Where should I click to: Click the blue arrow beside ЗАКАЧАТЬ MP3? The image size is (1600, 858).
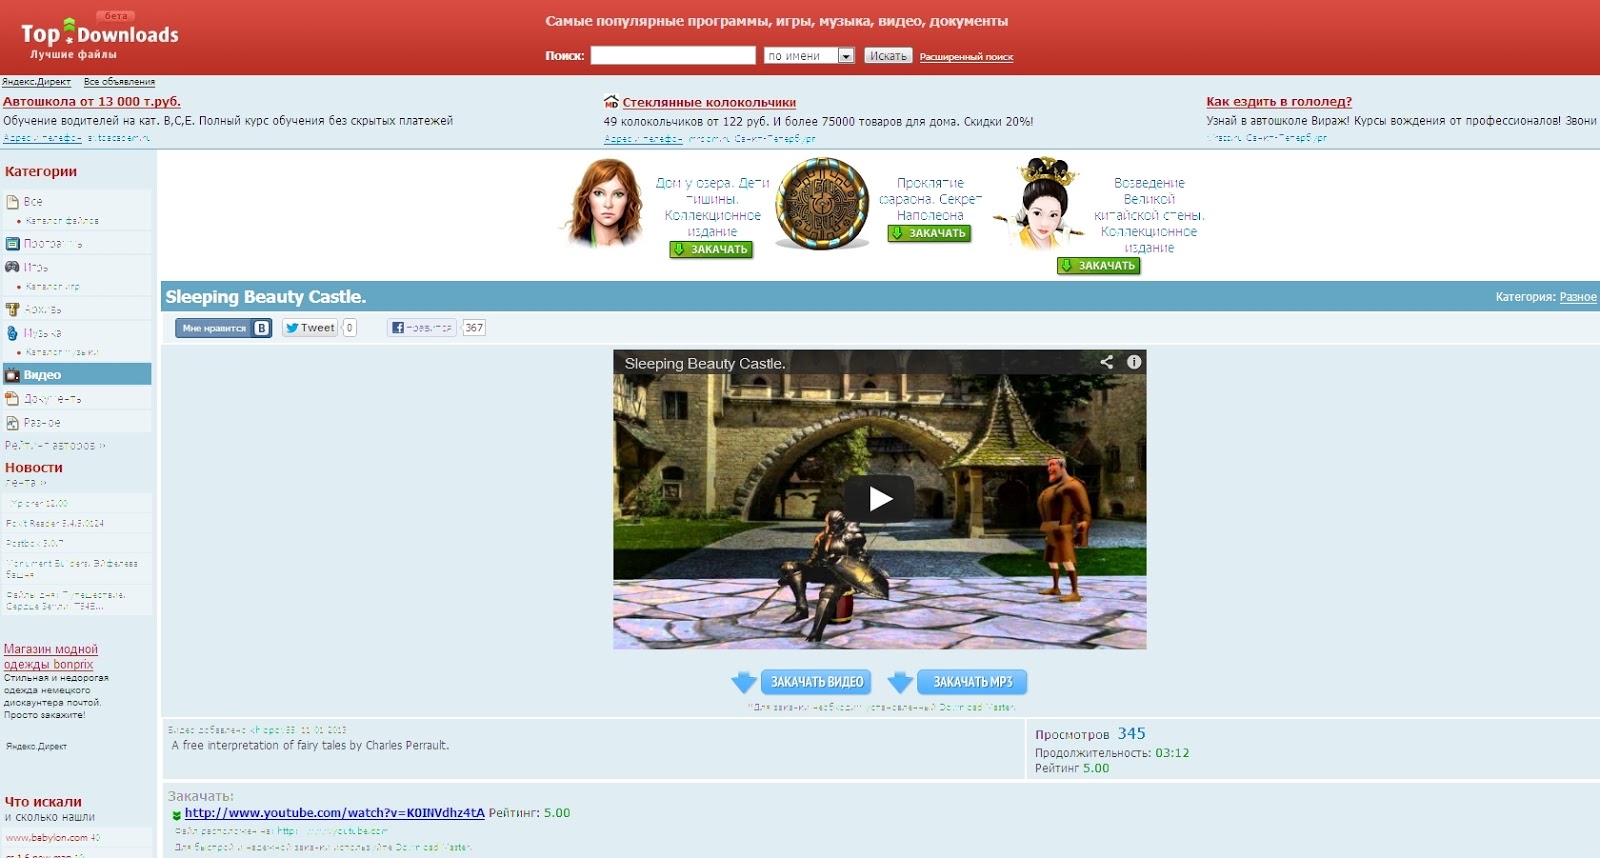[x=900, y=682]
